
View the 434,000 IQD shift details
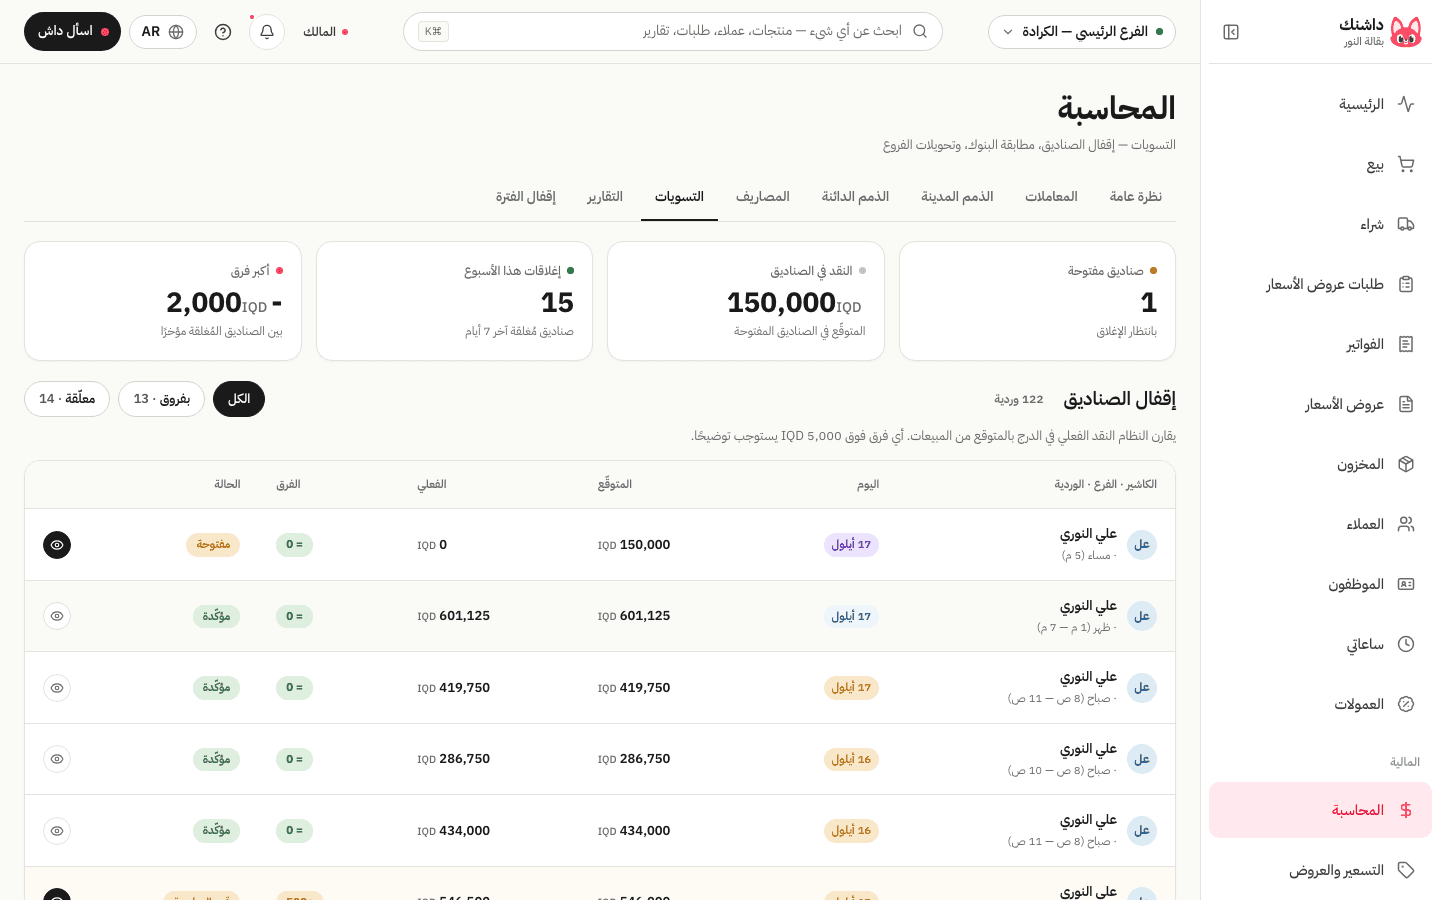(x=57, y=831)
